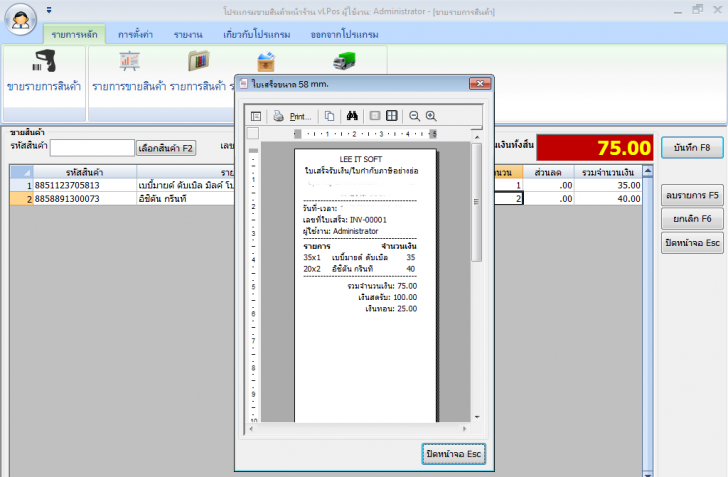The width and height of the screenshot is (728, 477).
Task: Click the อิชิตัน กรีนที product name cell
Action: (x=186, y=199)
